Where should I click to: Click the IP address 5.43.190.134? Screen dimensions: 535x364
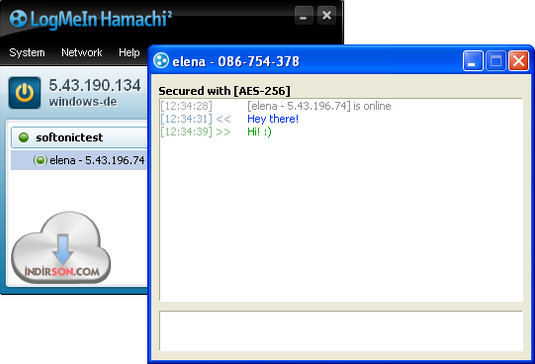95,85
